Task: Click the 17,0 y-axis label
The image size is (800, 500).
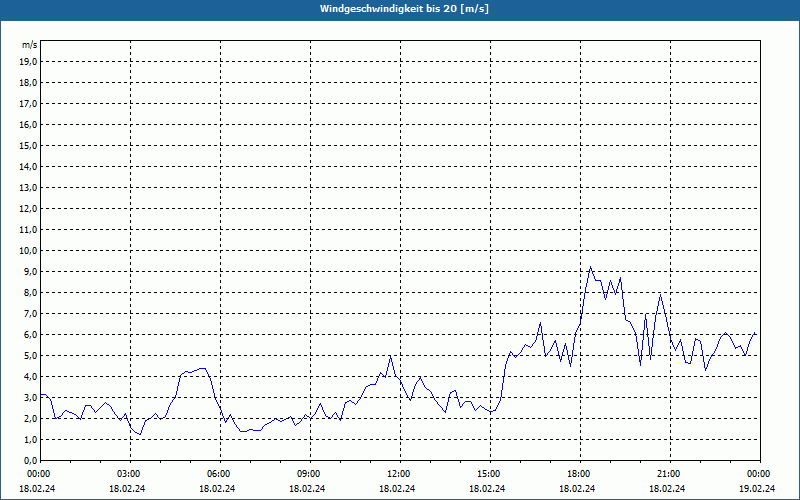Action: [28, 104]
